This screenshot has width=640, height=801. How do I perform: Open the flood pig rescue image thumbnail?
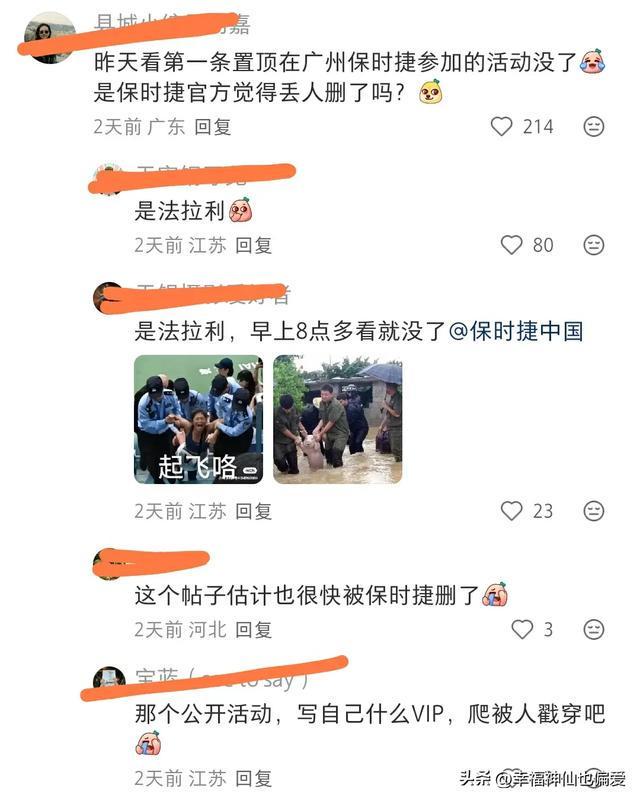click(338, 419)
